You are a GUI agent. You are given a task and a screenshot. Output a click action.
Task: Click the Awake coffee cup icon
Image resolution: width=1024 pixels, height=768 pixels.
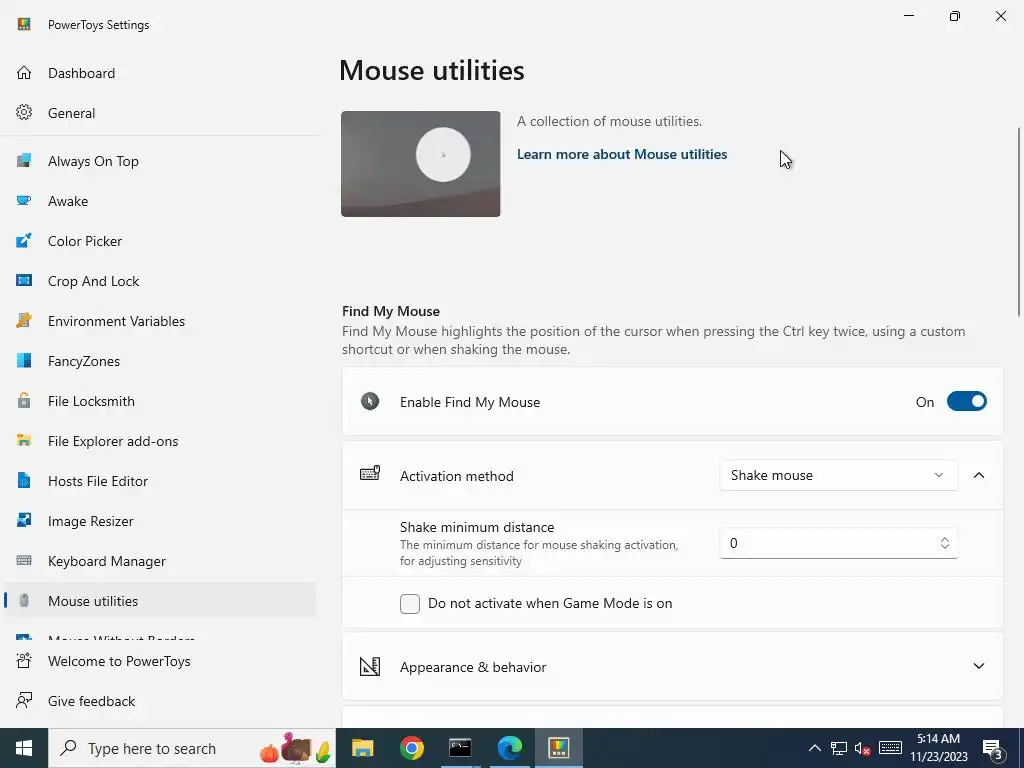click(x=24, y=200)
